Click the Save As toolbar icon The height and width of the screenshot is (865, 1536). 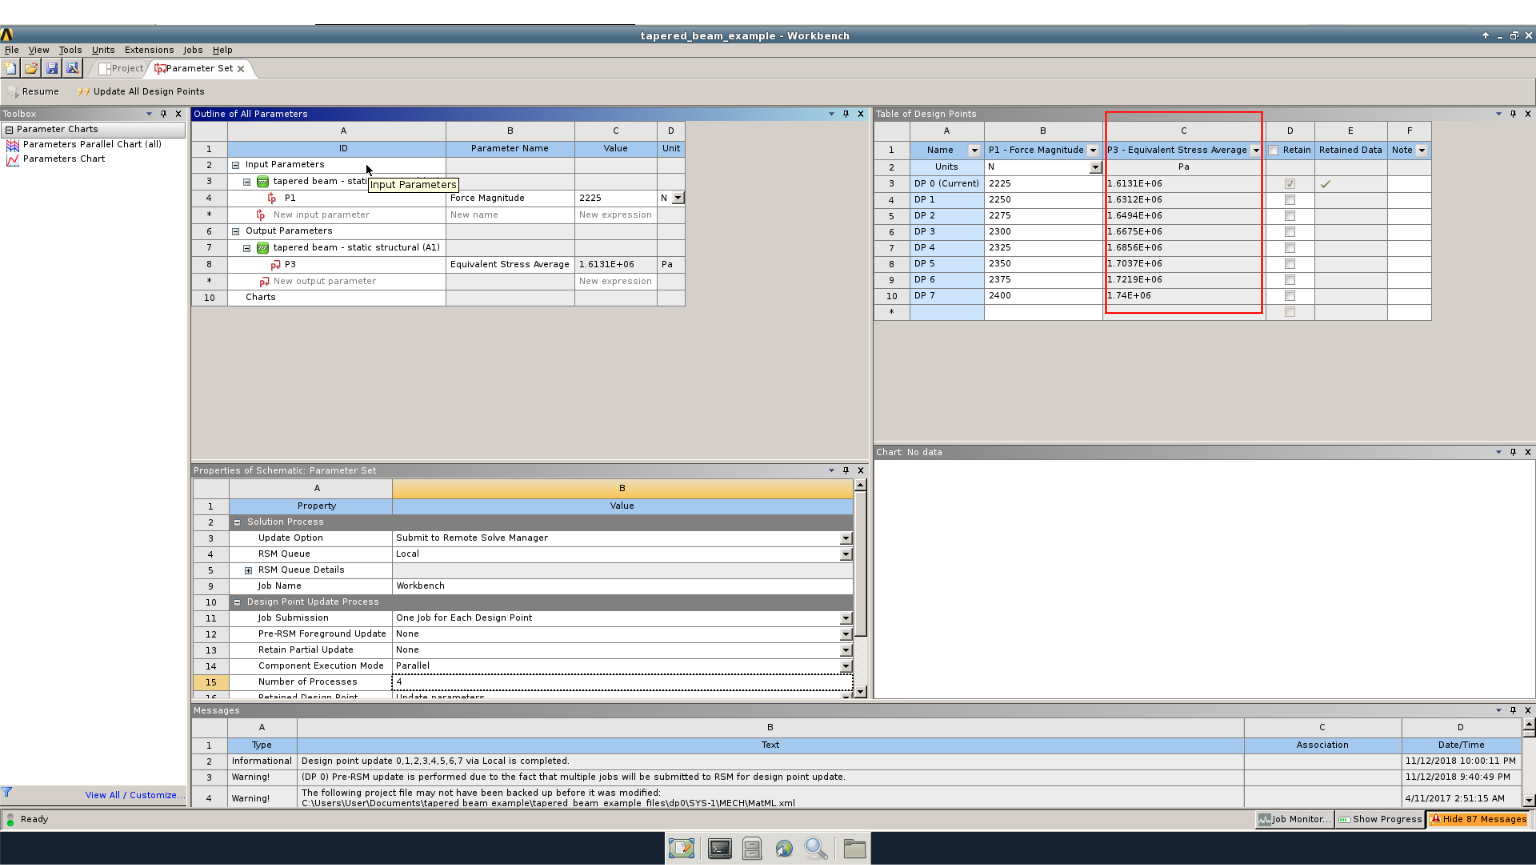pos(72,68)
